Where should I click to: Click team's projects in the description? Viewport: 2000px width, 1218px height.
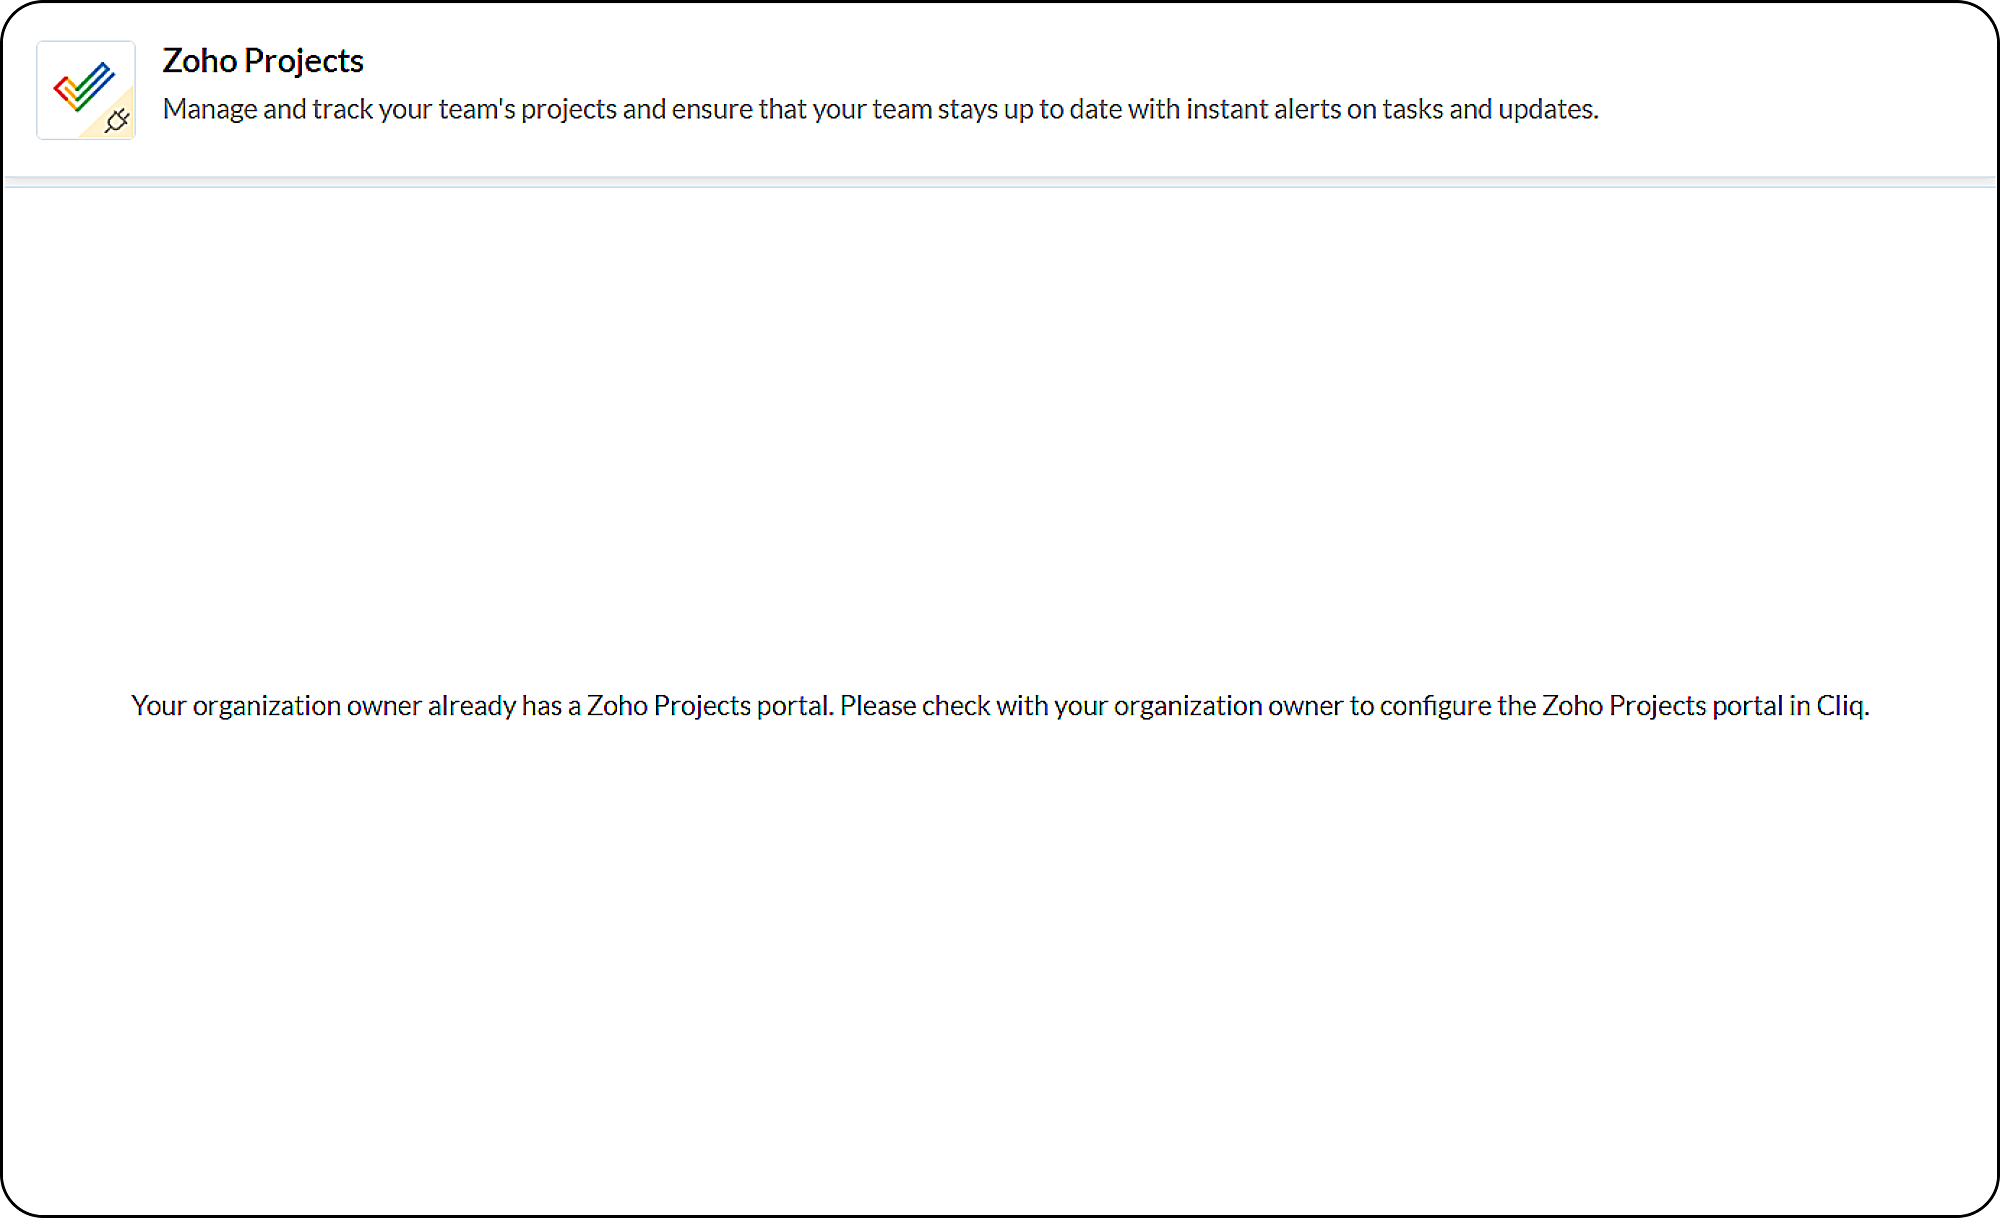click(x=527, y=109)
